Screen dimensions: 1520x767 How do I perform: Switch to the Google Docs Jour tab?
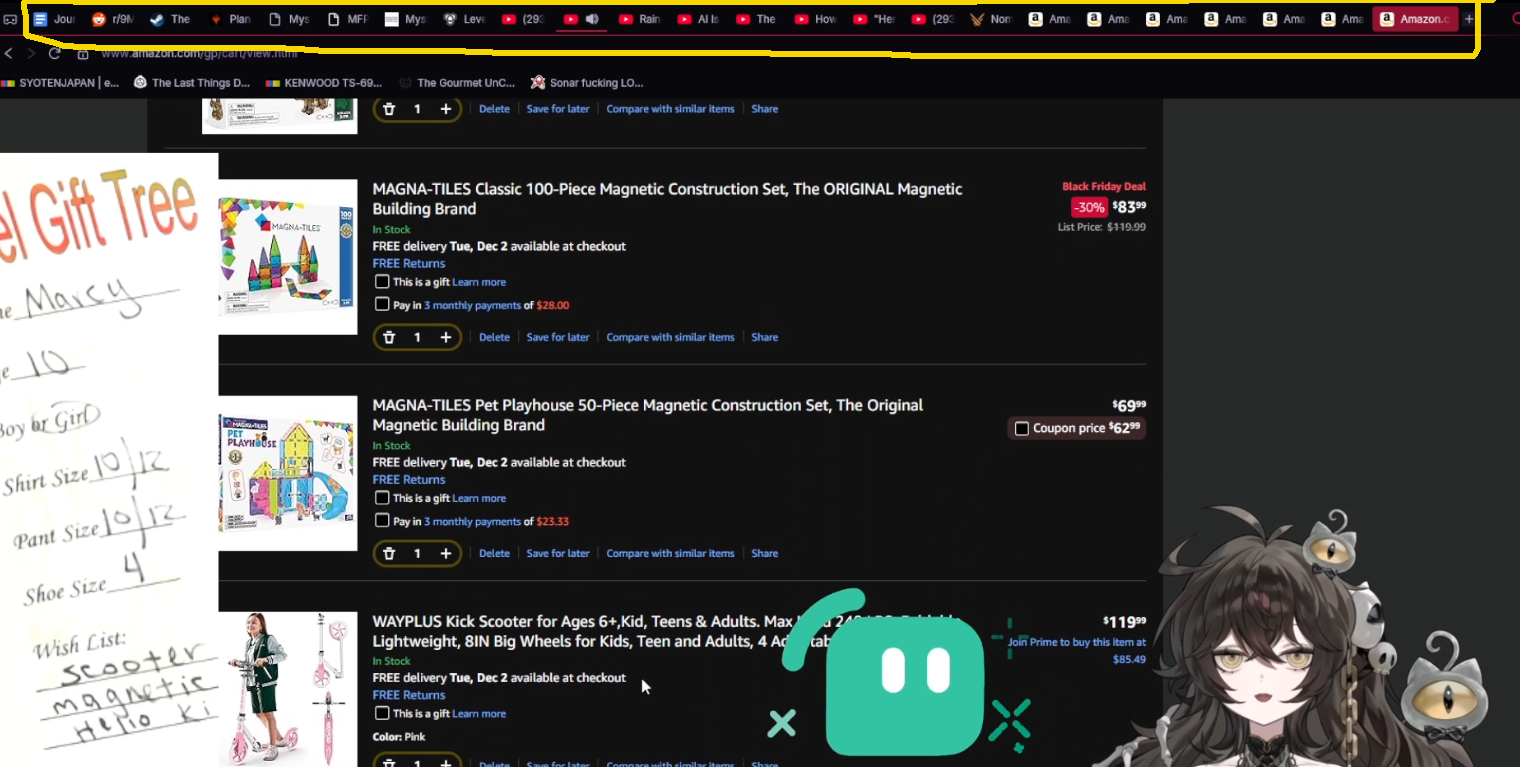point(54,19)
